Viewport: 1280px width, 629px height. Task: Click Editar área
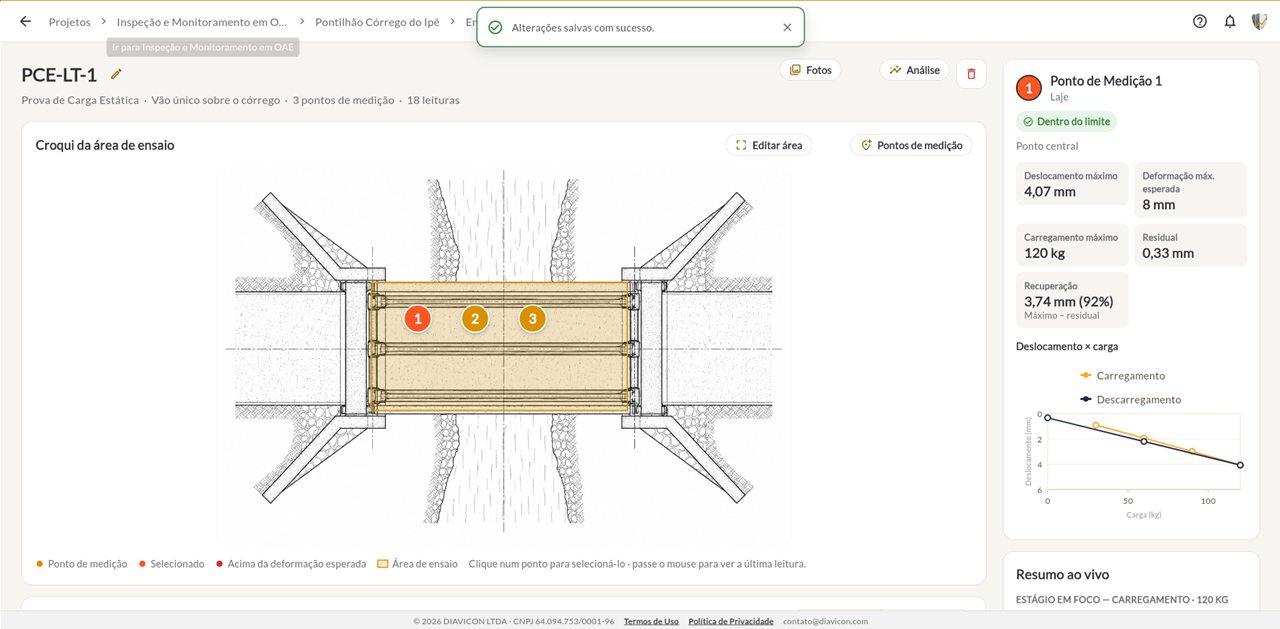tap(768, 145)
